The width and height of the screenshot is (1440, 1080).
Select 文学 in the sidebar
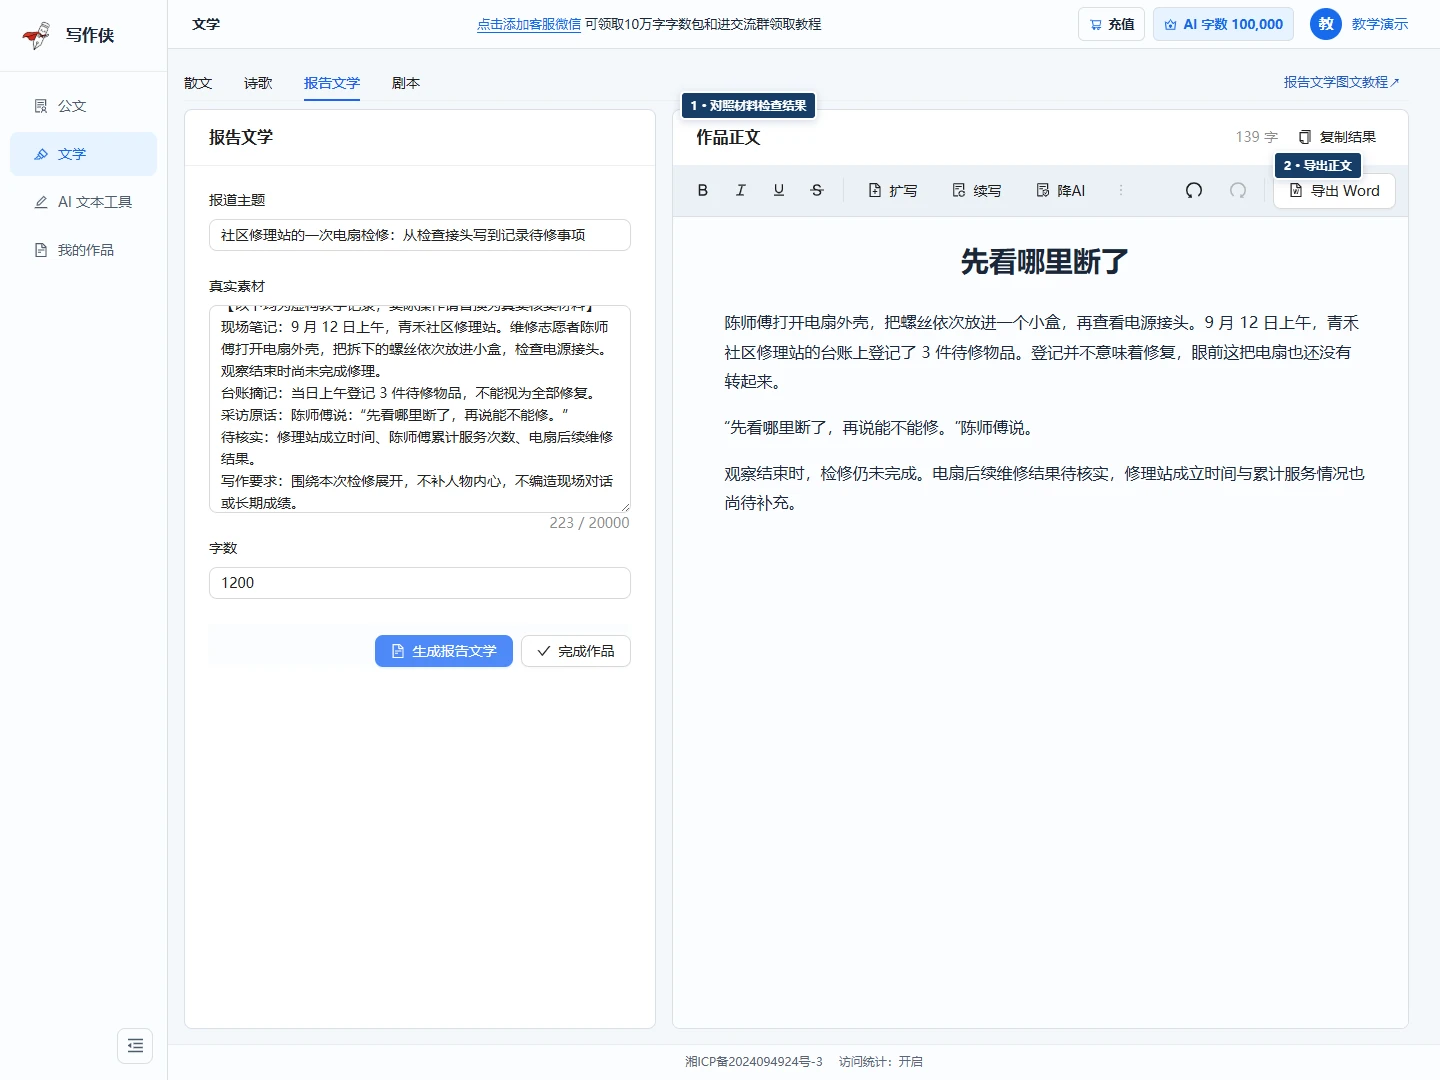pos(83,154)
